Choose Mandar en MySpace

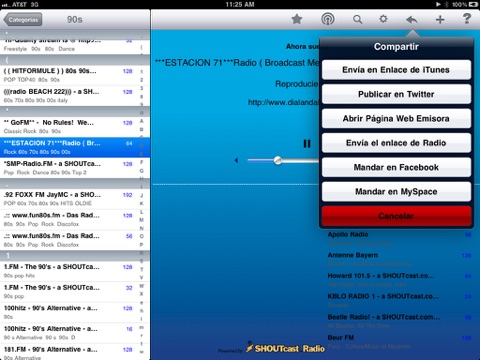[x=396, y=191]
